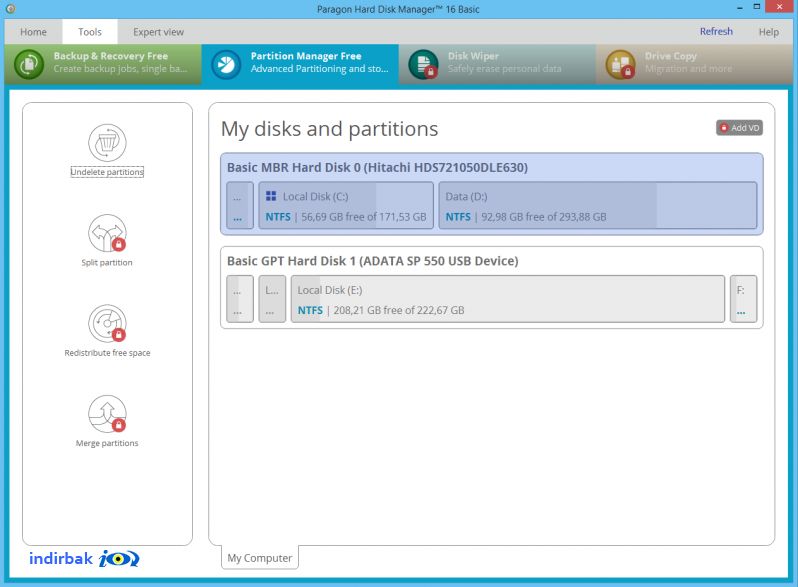Open the Disk Wiper section
This screenshot has width=798, height=587.
(x=497, y=64)
